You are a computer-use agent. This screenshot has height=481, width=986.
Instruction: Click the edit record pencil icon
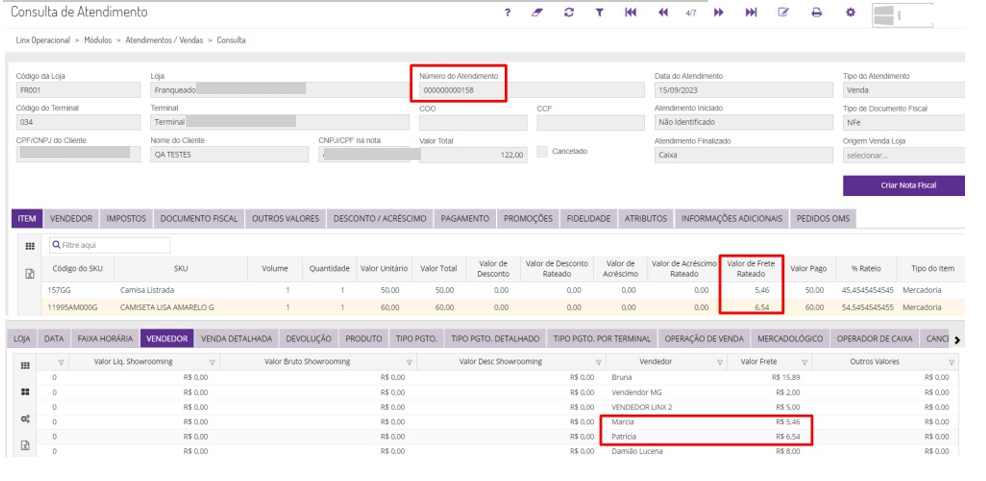pyautogui.click(x=784, y=13)
